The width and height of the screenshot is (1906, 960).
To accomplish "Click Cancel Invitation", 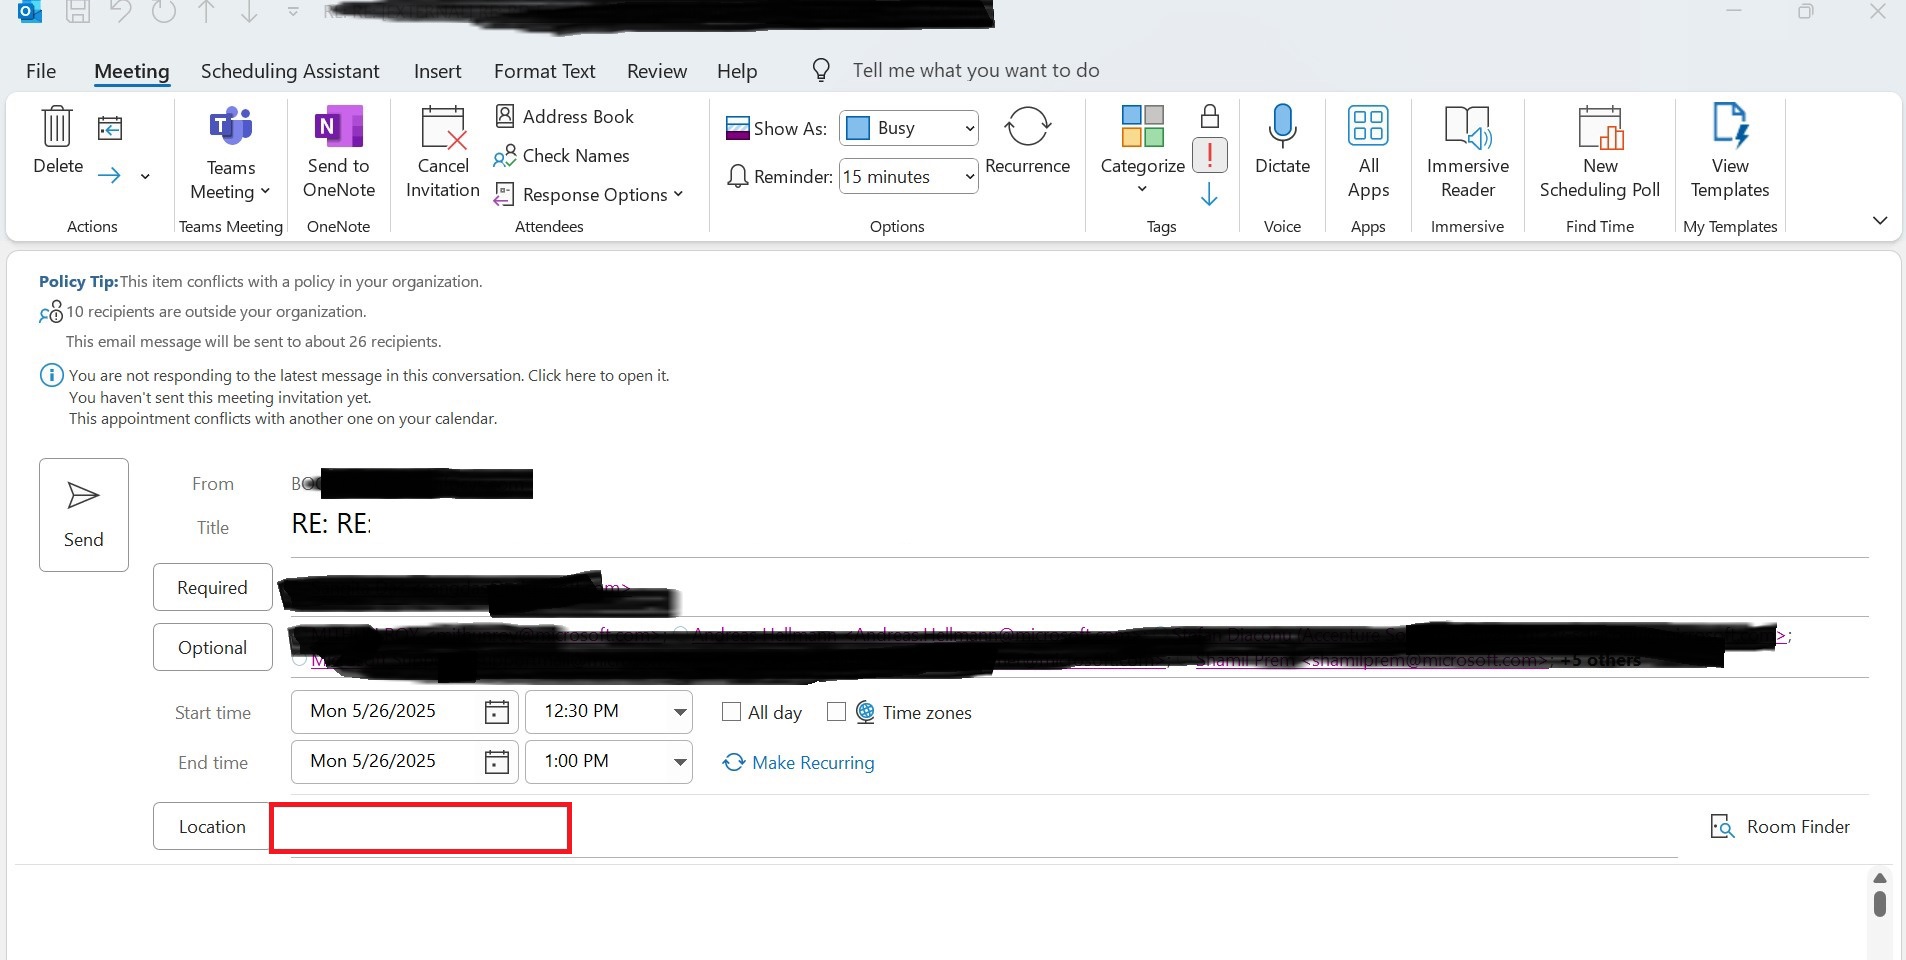I will 441,152.
